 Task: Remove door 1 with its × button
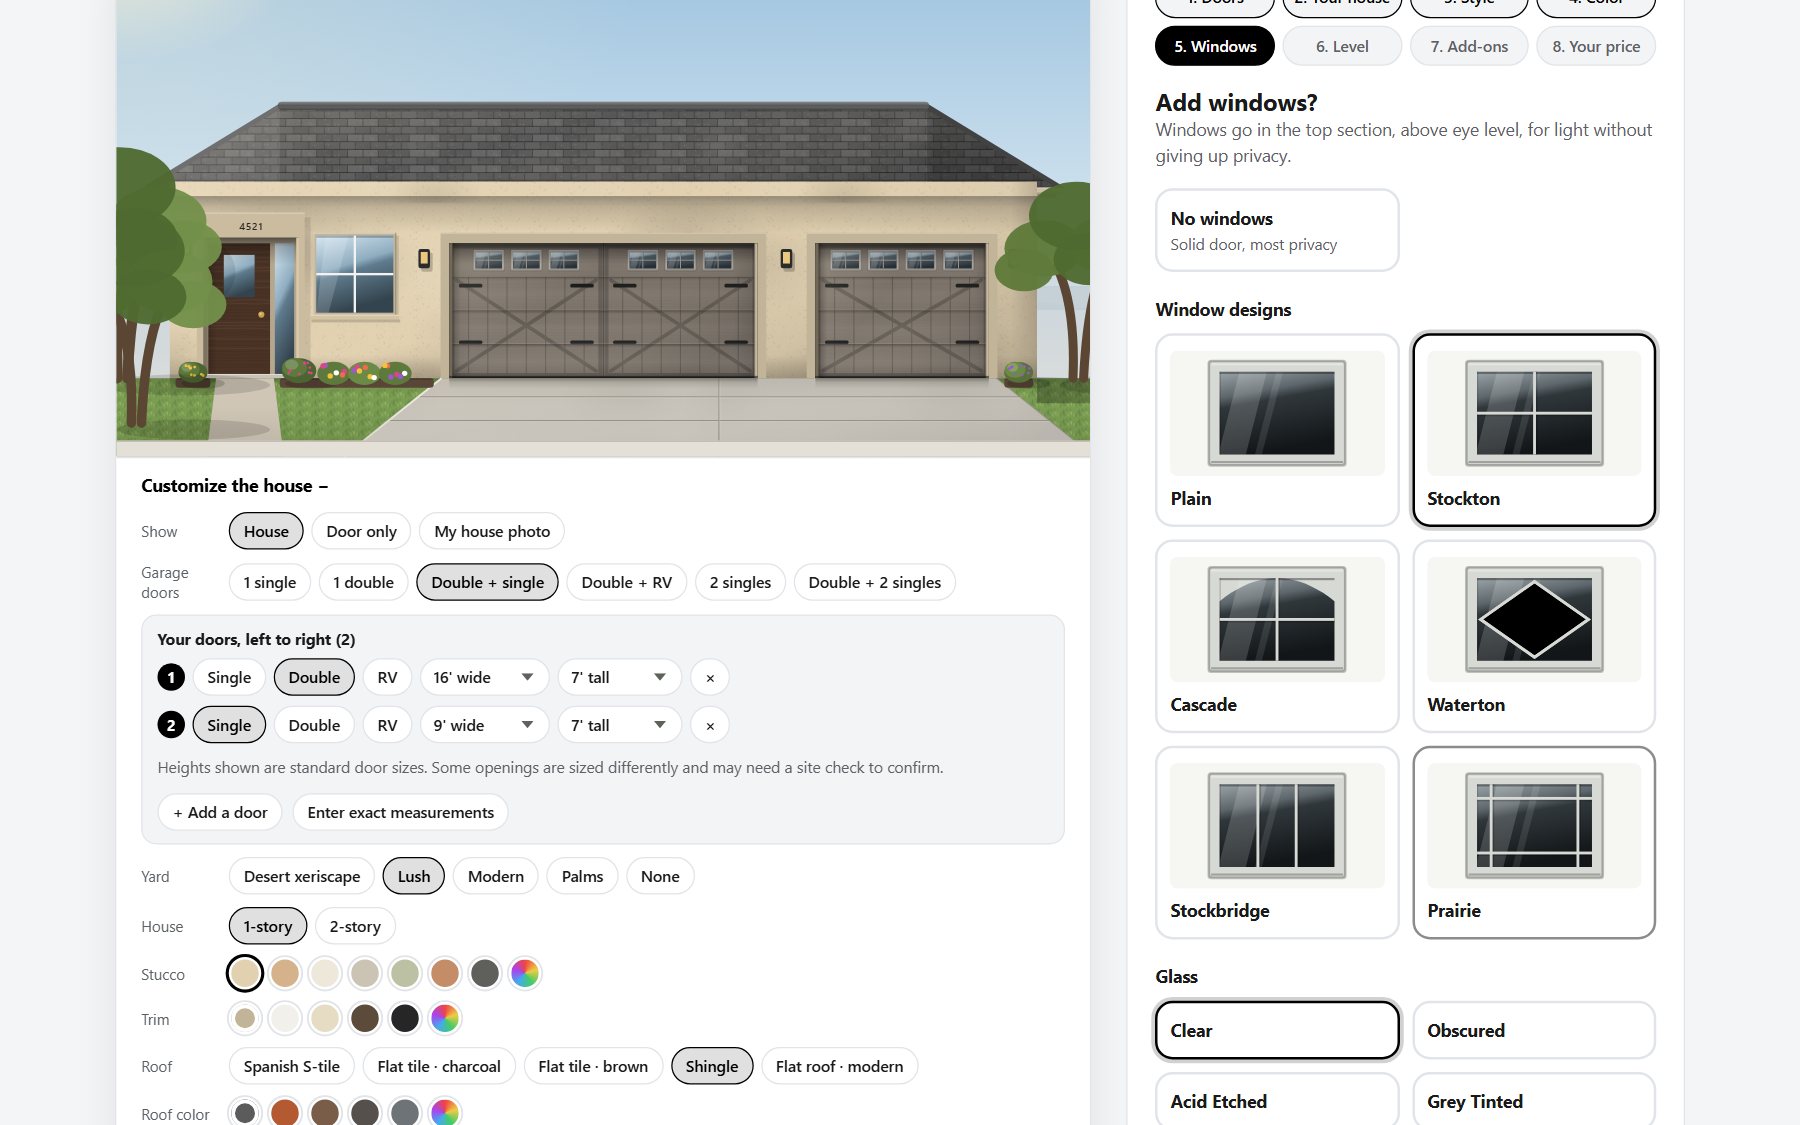[710, 678]
